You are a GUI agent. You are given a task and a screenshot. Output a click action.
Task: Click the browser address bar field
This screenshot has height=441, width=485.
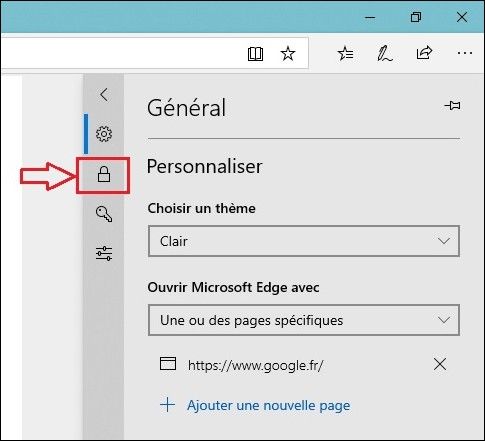(123, 53)
